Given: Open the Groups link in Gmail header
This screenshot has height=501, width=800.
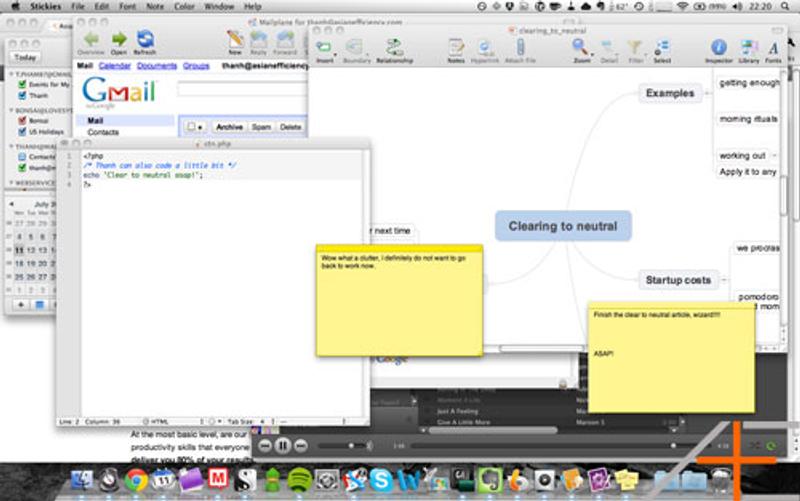Looking at the screenshot, I should 196,66.
